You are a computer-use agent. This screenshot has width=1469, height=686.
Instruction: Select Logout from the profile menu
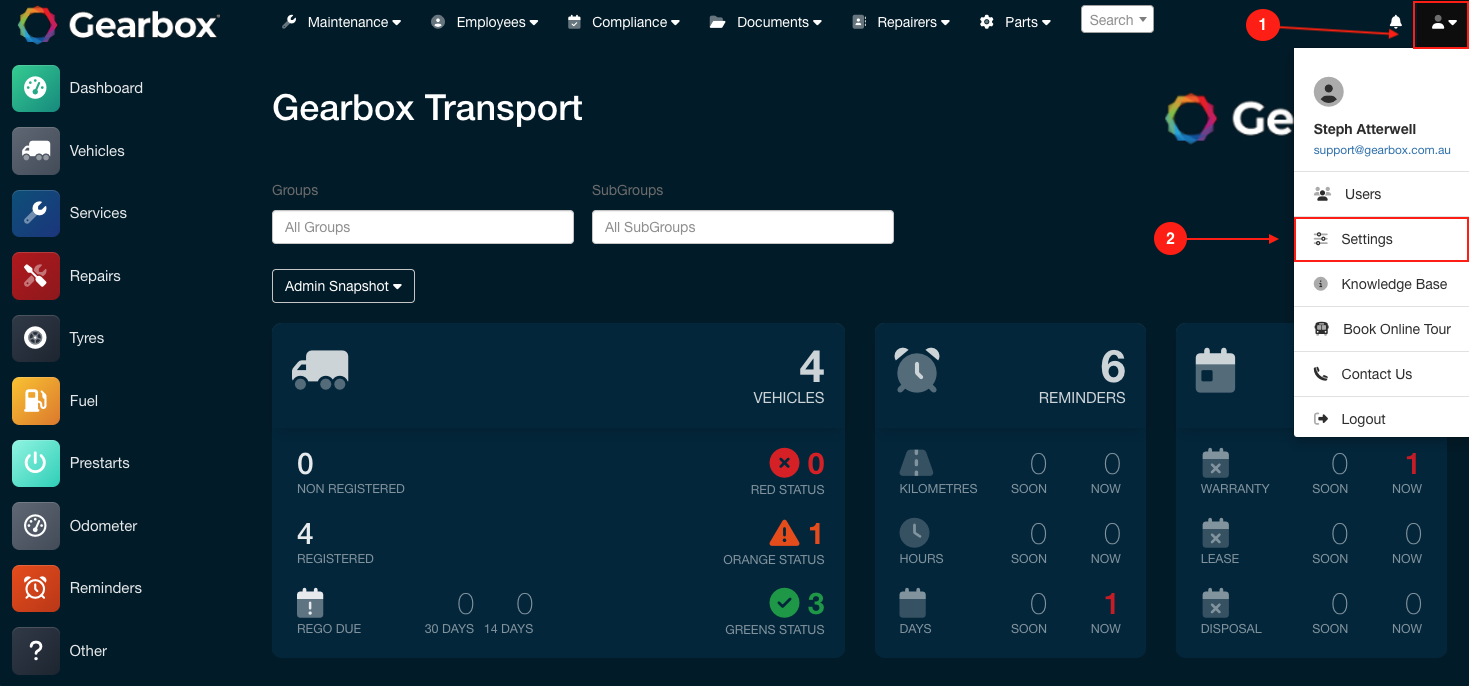point(1381,419)
